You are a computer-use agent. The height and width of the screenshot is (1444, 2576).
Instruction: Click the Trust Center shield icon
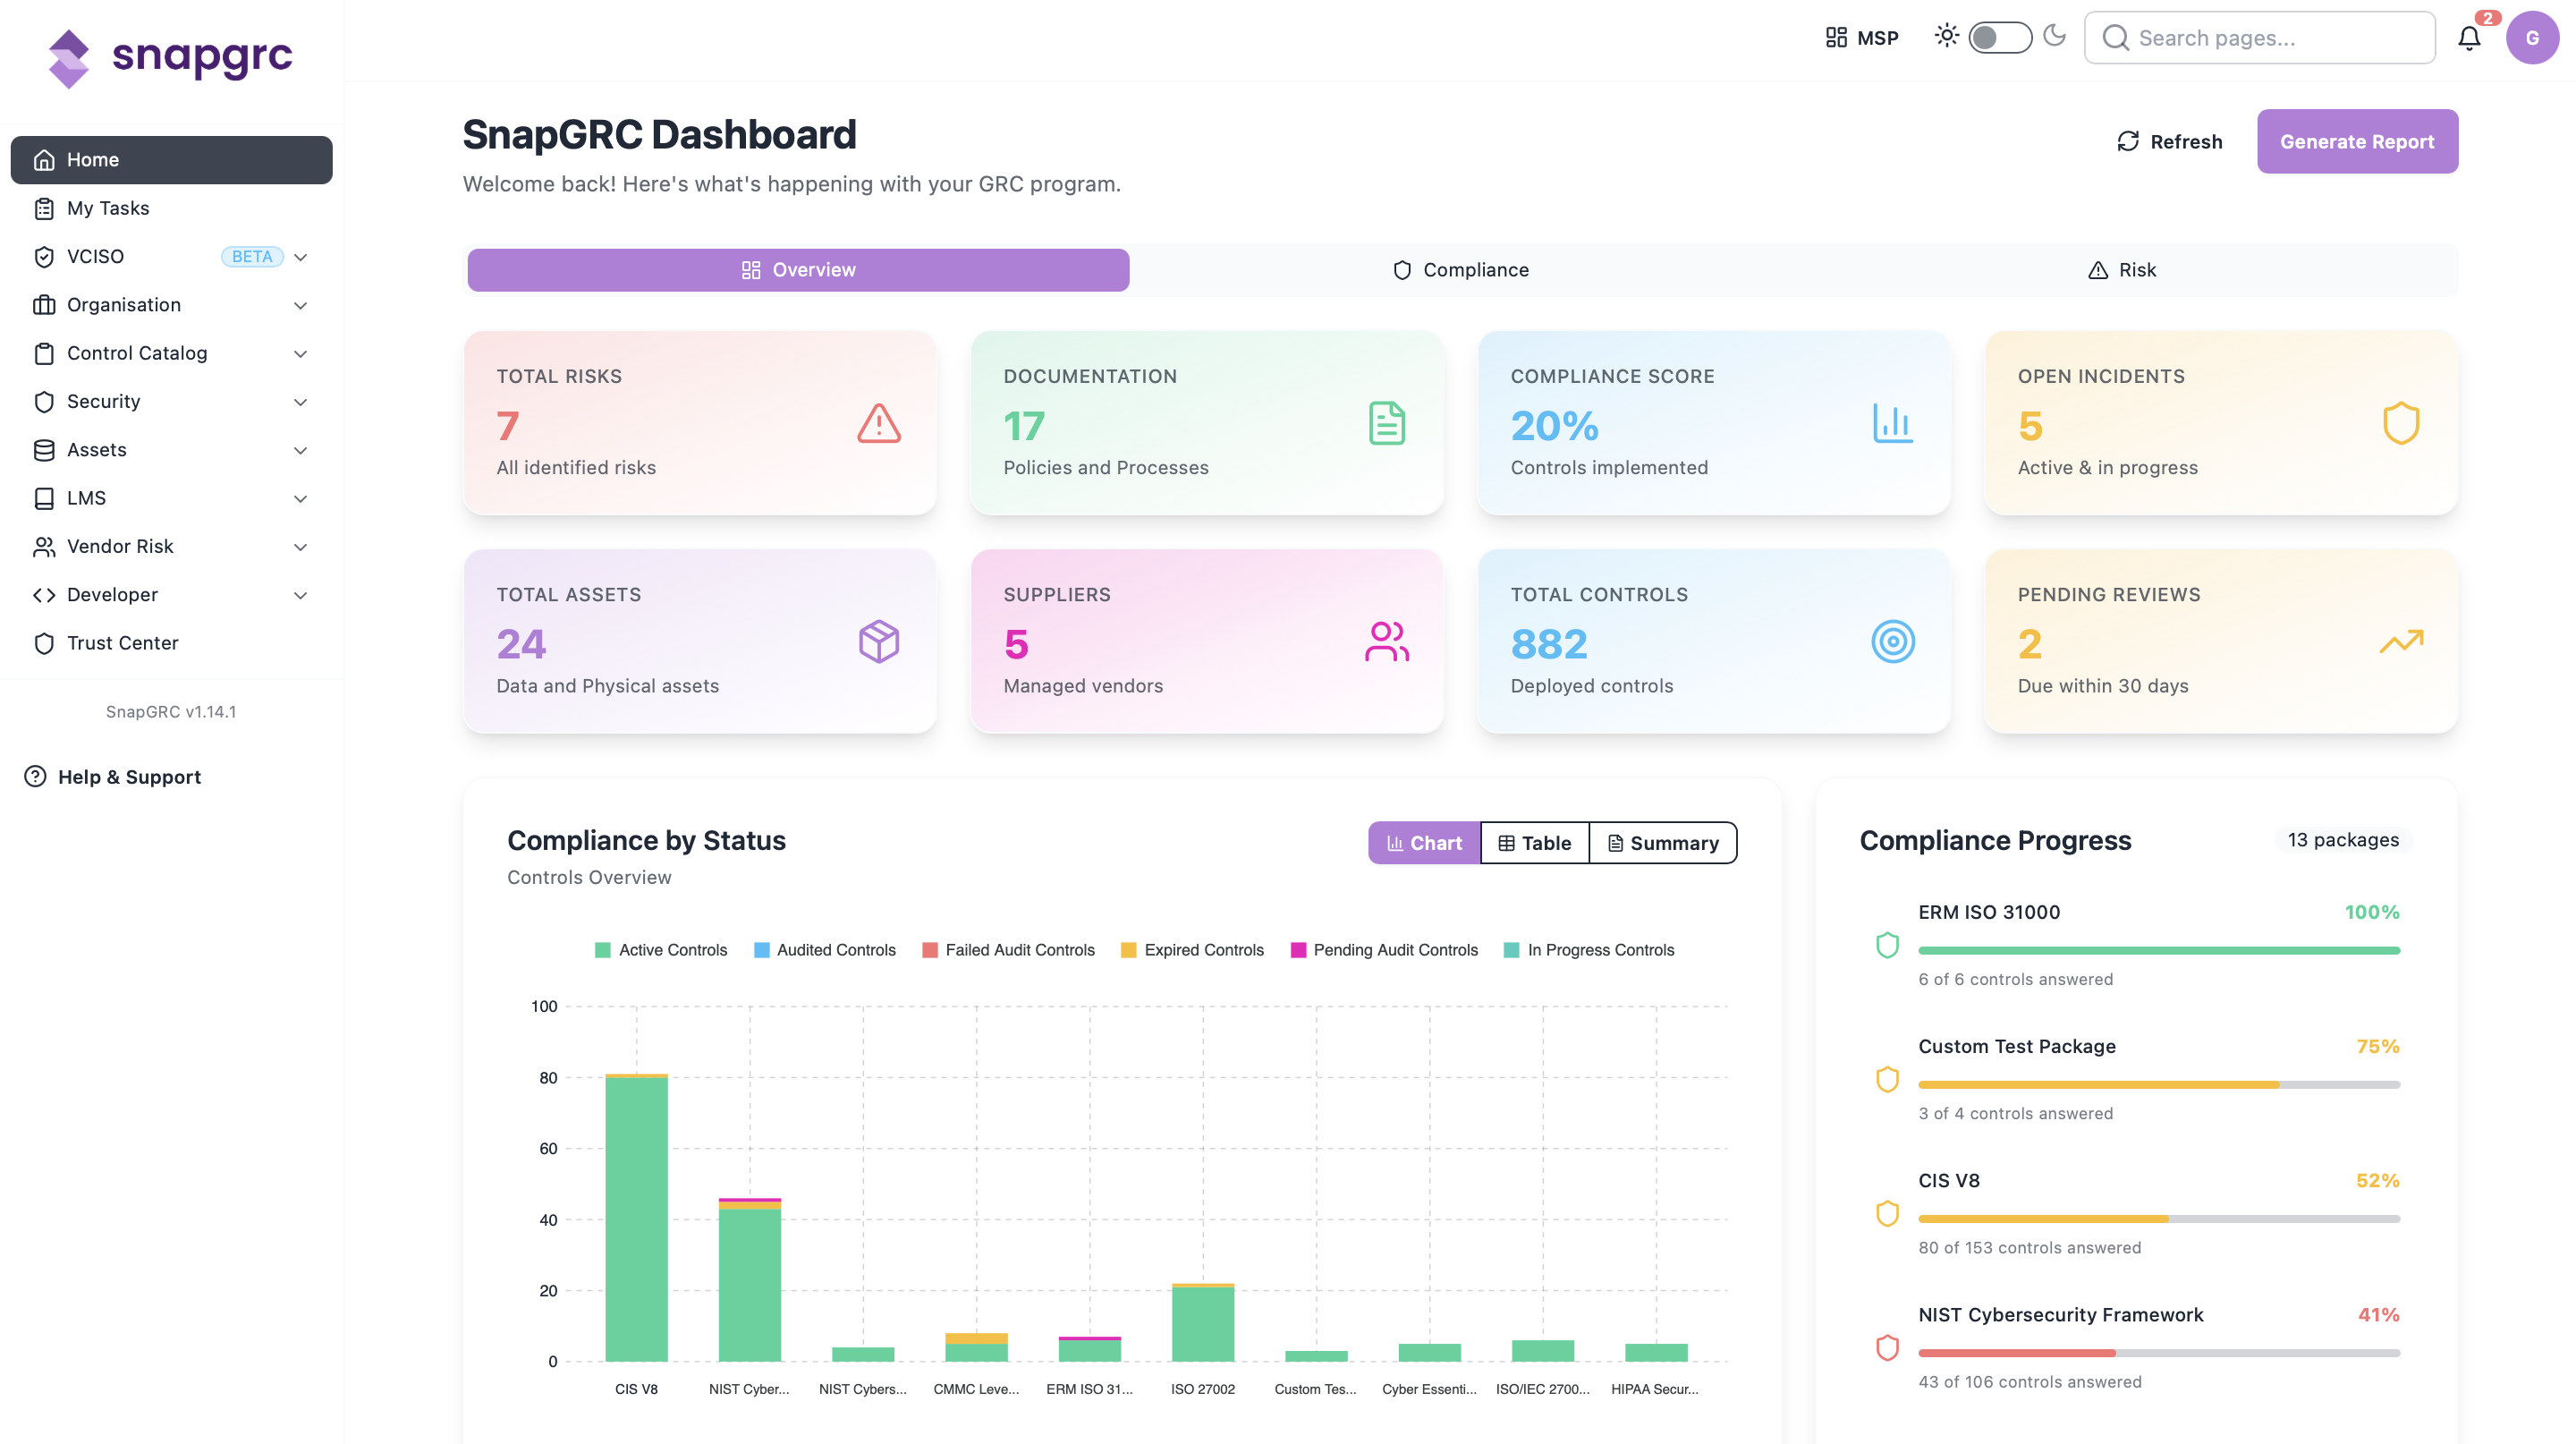tap(44, 643)
